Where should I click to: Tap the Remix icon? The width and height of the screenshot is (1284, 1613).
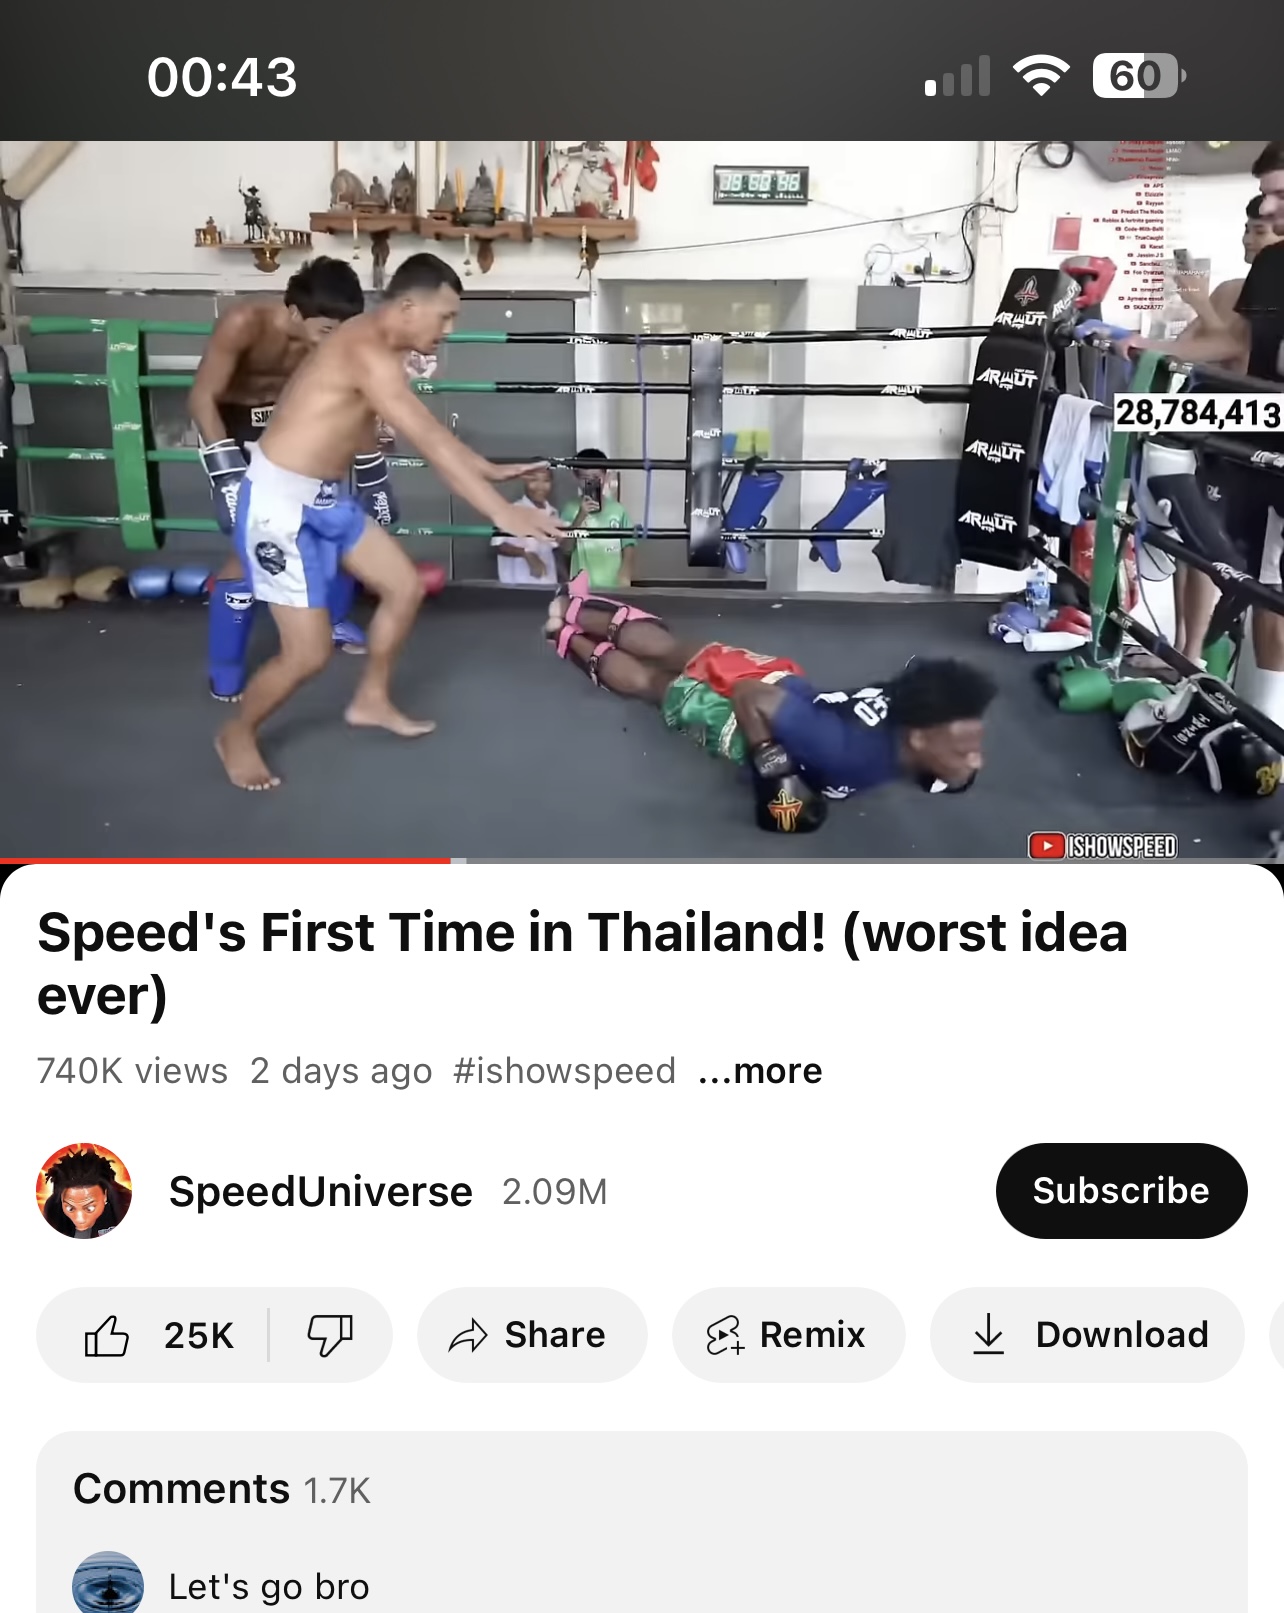pyautogui.click(x=725, y=1335)
